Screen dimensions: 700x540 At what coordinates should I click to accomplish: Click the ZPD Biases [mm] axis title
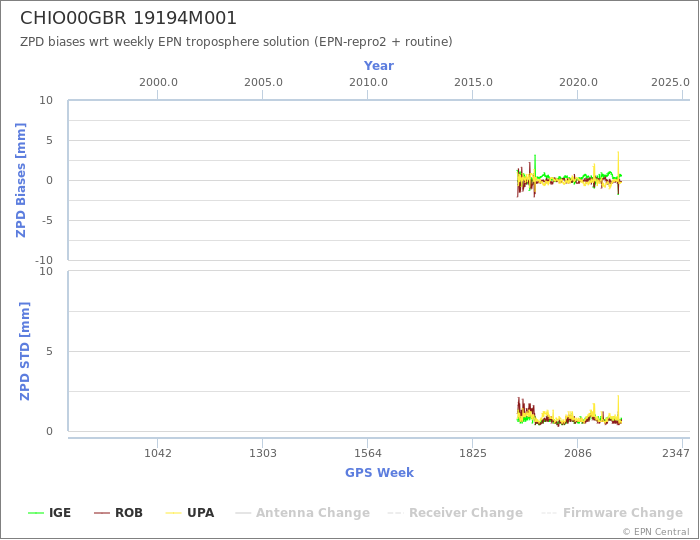(21, 180)
